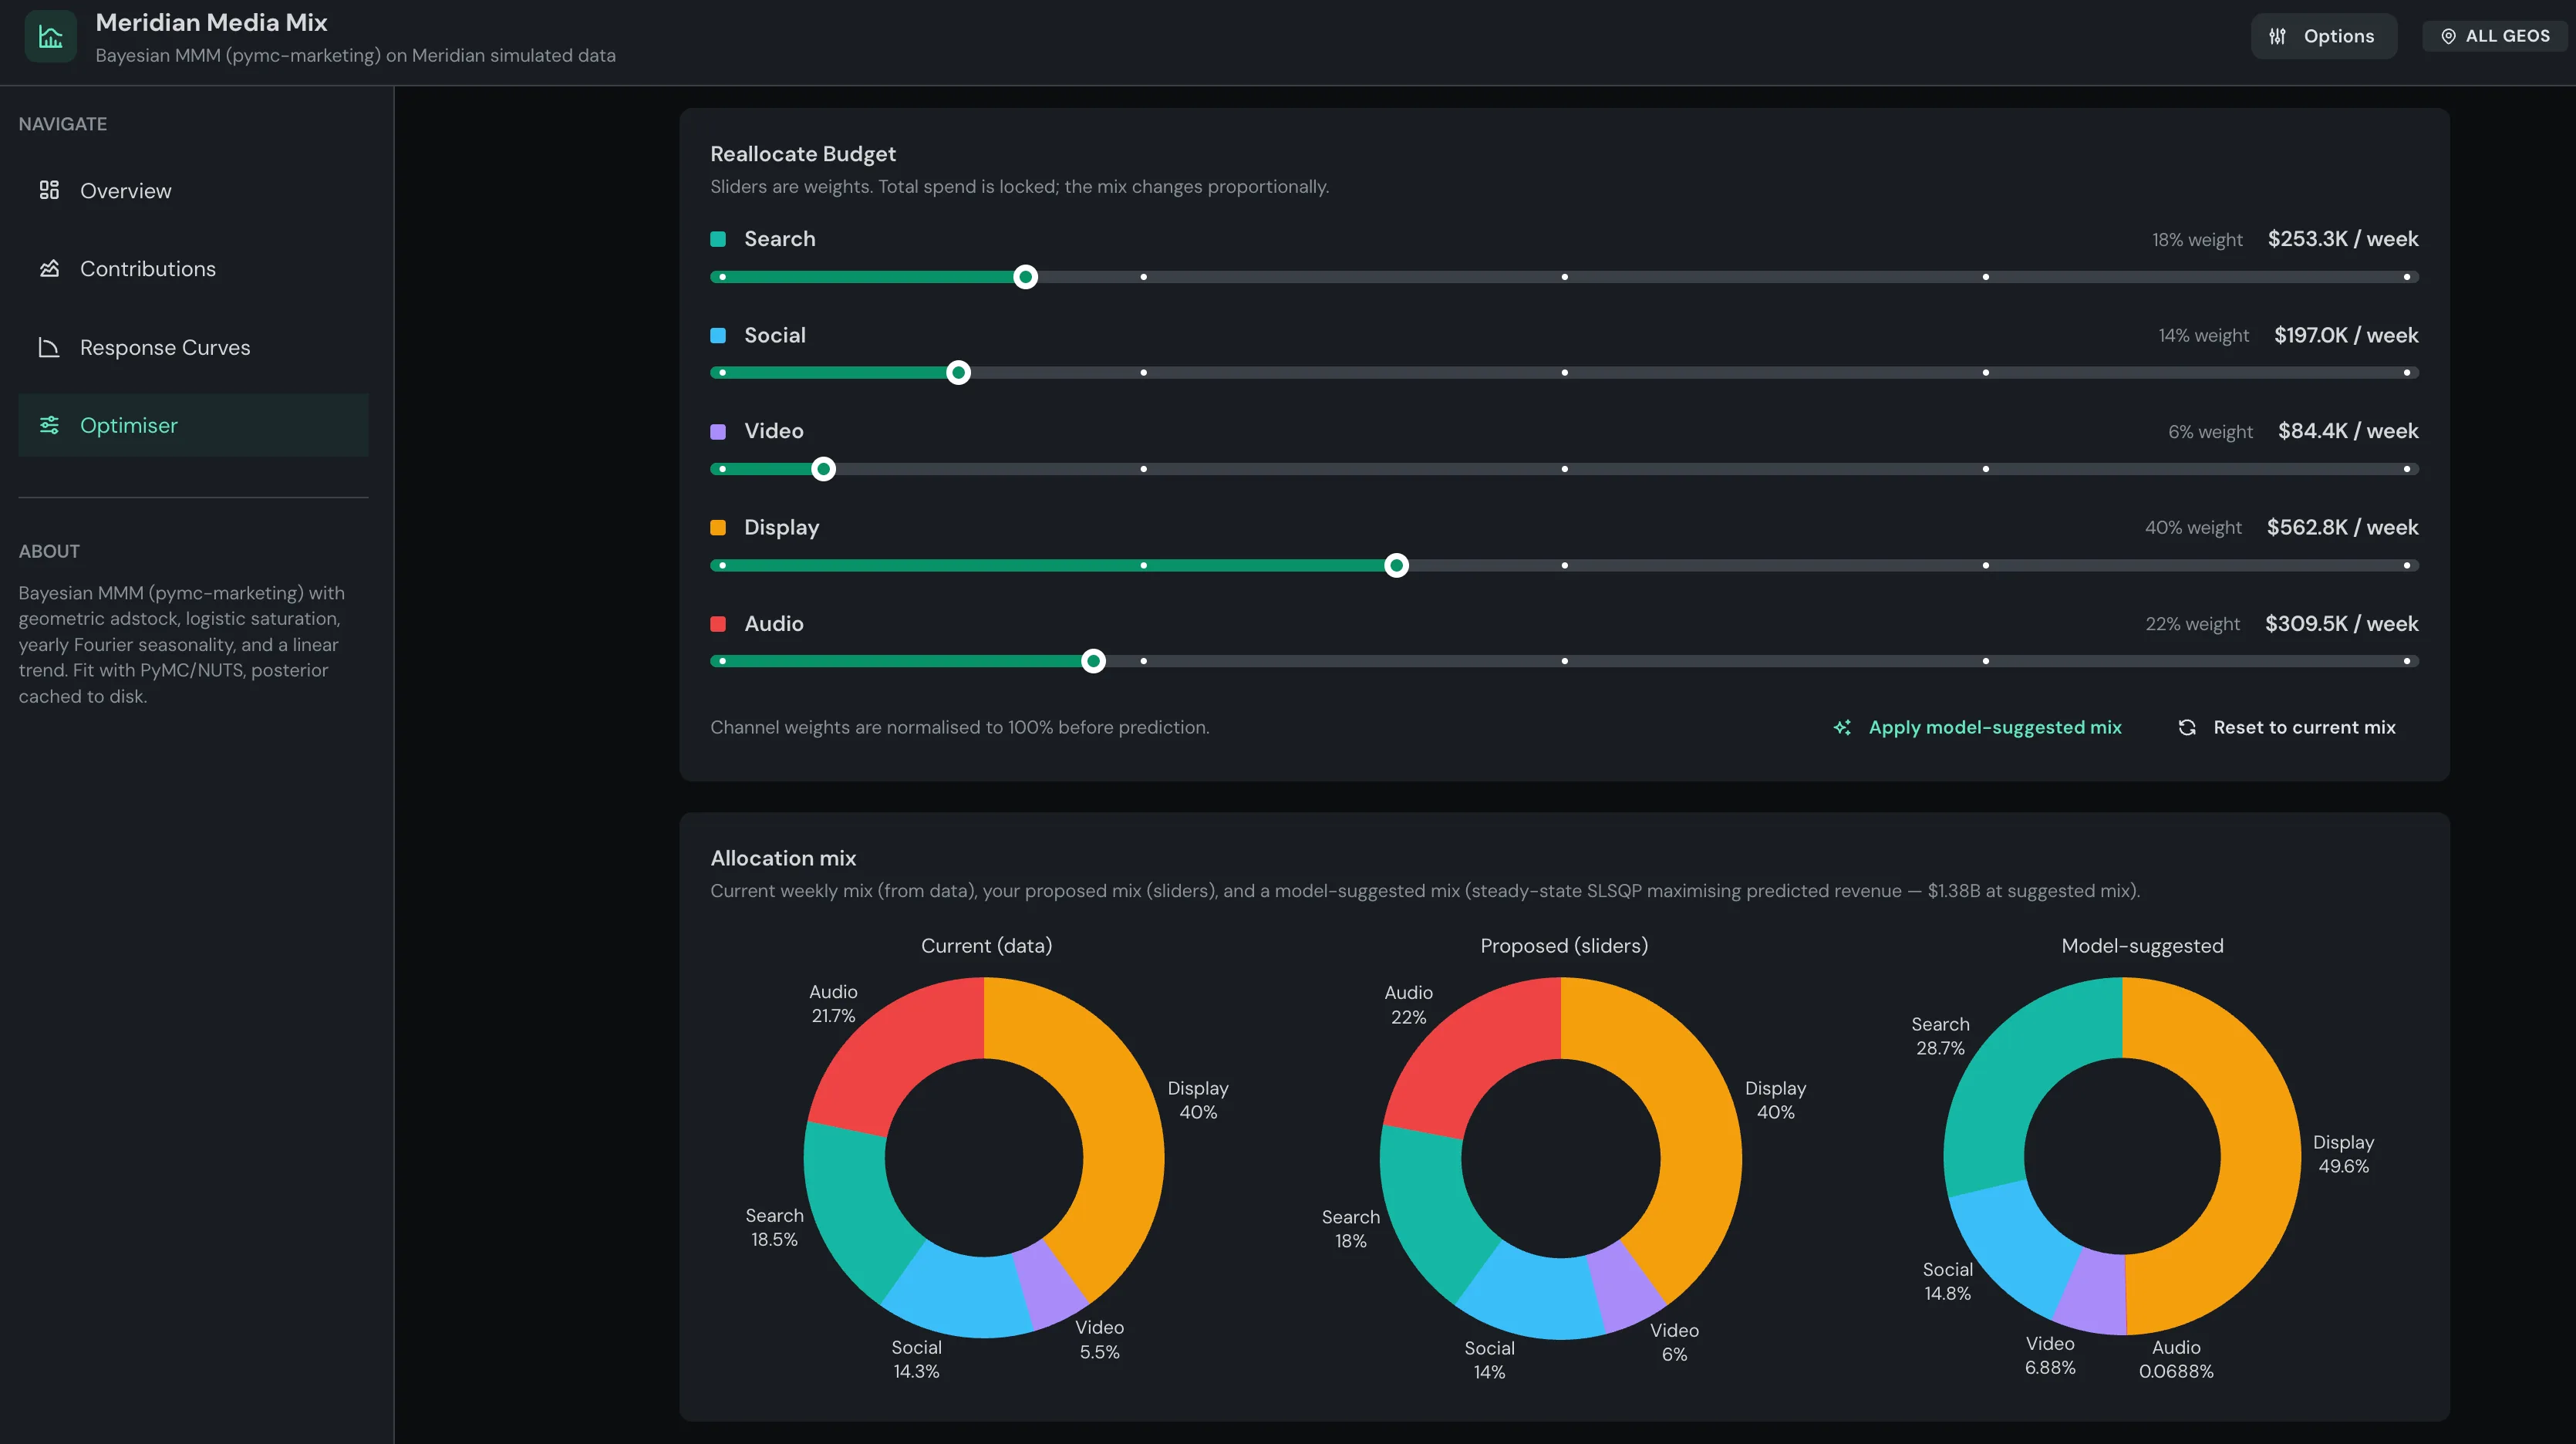Viewport: 2576px width, 1444px height.
Task: Click the 'Current (data)' chart title
Action: tap(986, 946)
